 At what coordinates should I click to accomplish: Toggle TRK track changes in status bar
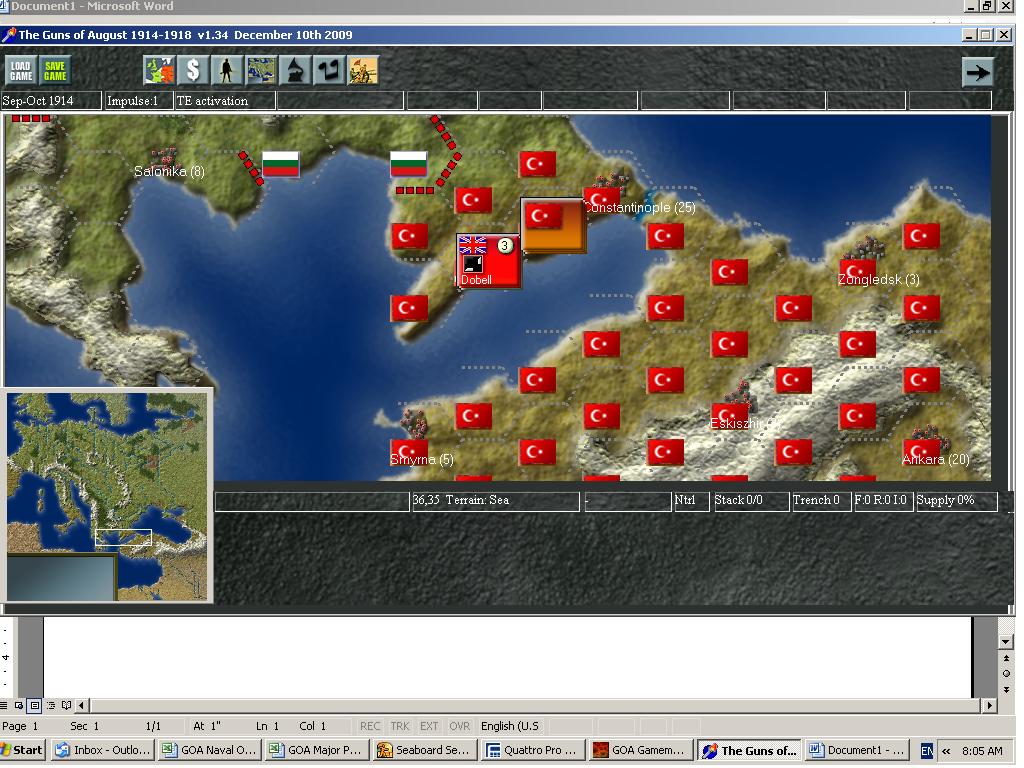point(400,726)
